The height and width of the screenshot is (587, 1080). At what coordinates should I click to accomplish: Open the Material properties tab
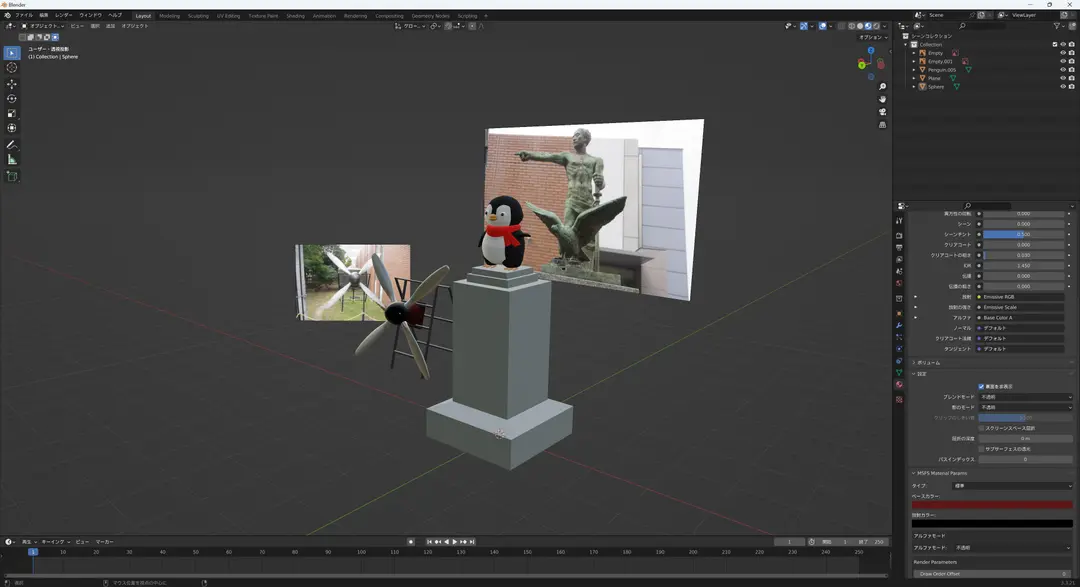point(899,384)
